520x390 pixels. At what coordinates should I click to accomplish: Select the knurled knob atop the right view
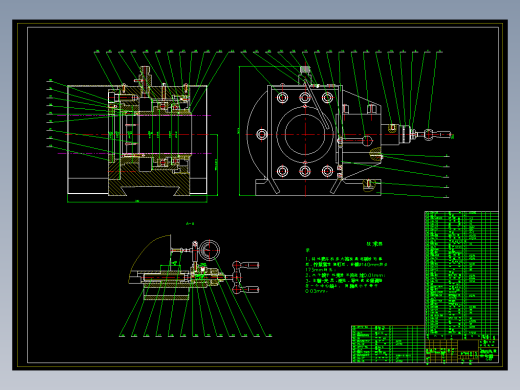tap(305, 70)
